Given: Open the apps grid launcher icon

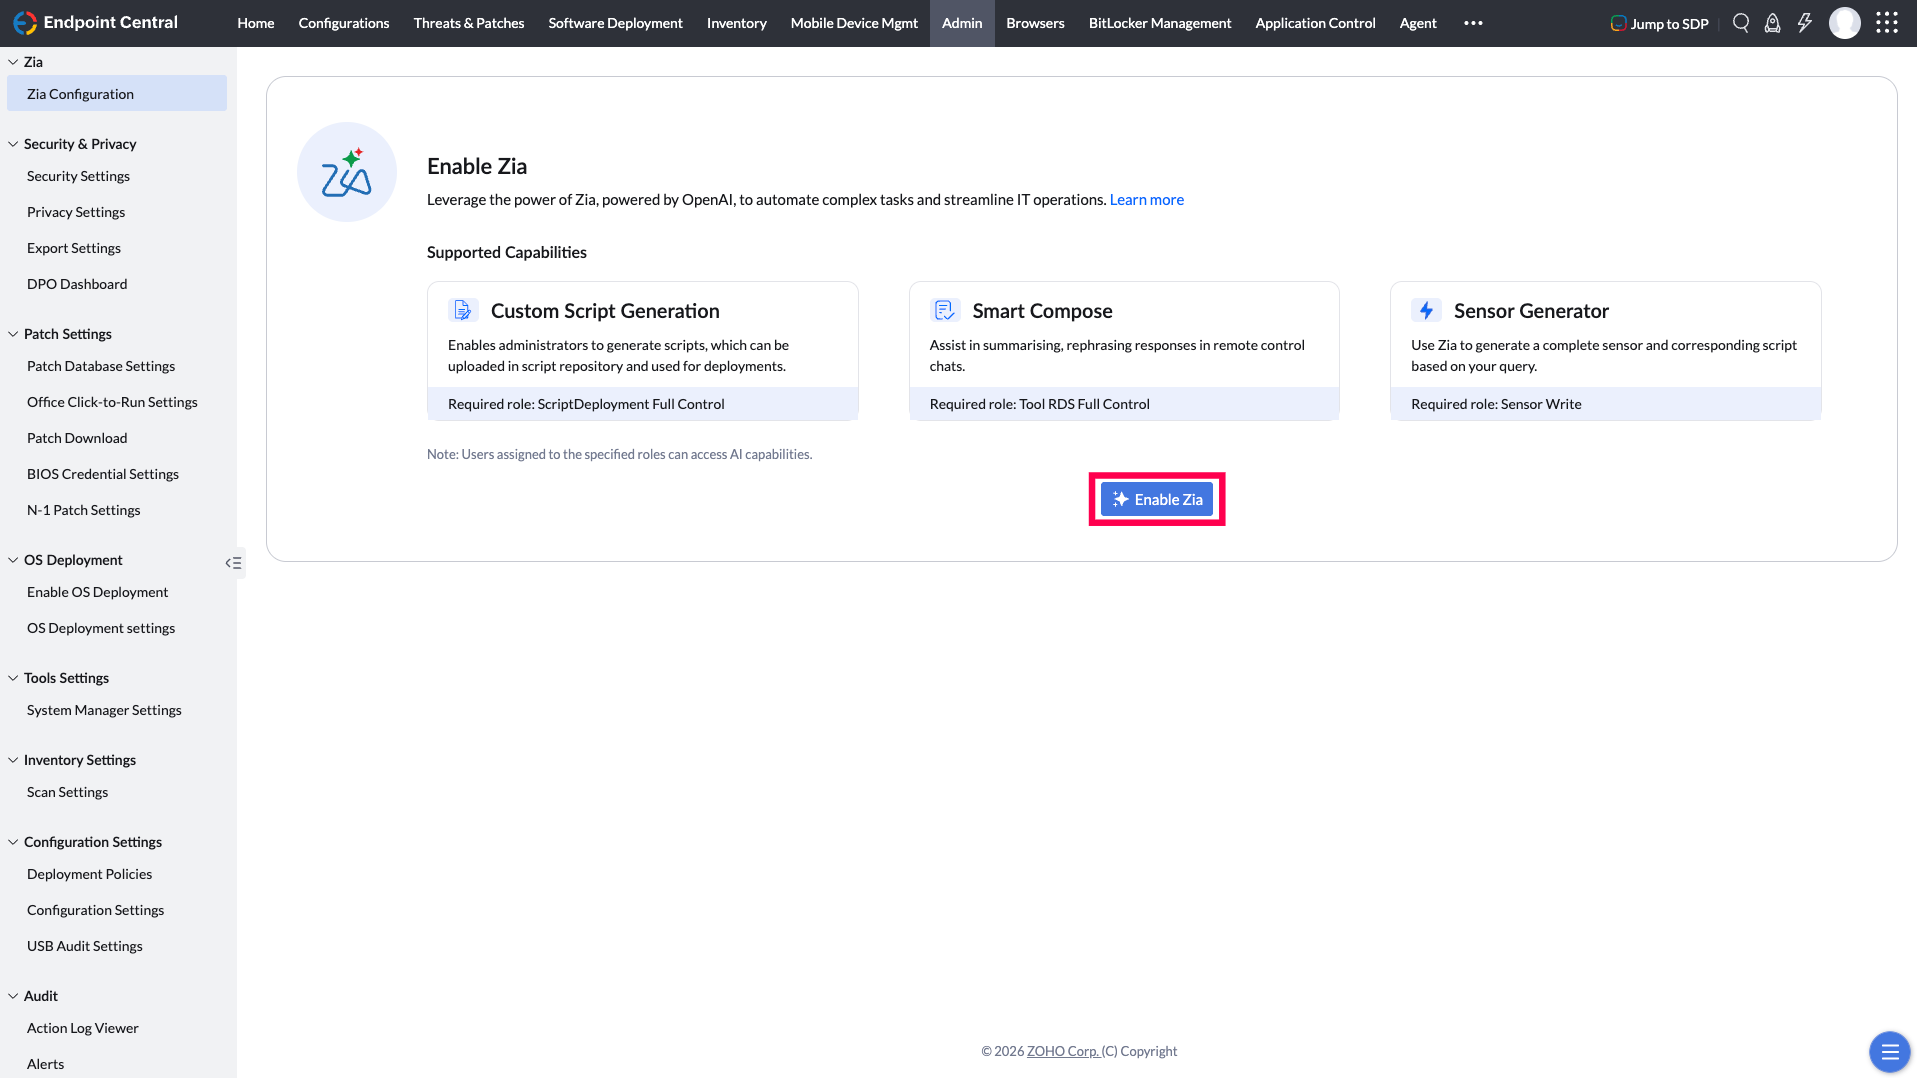Looking at the screenshot, I should coord(1887,22).
